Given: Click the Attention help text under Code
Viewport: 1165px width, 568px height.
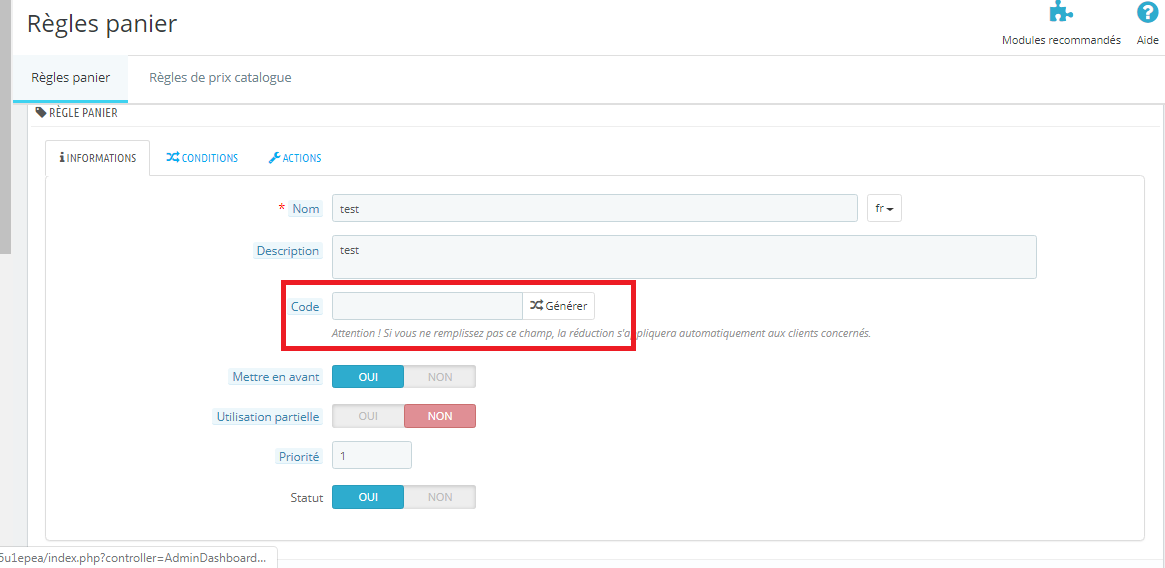Looking at the screenshot, I should coord(601,334).
